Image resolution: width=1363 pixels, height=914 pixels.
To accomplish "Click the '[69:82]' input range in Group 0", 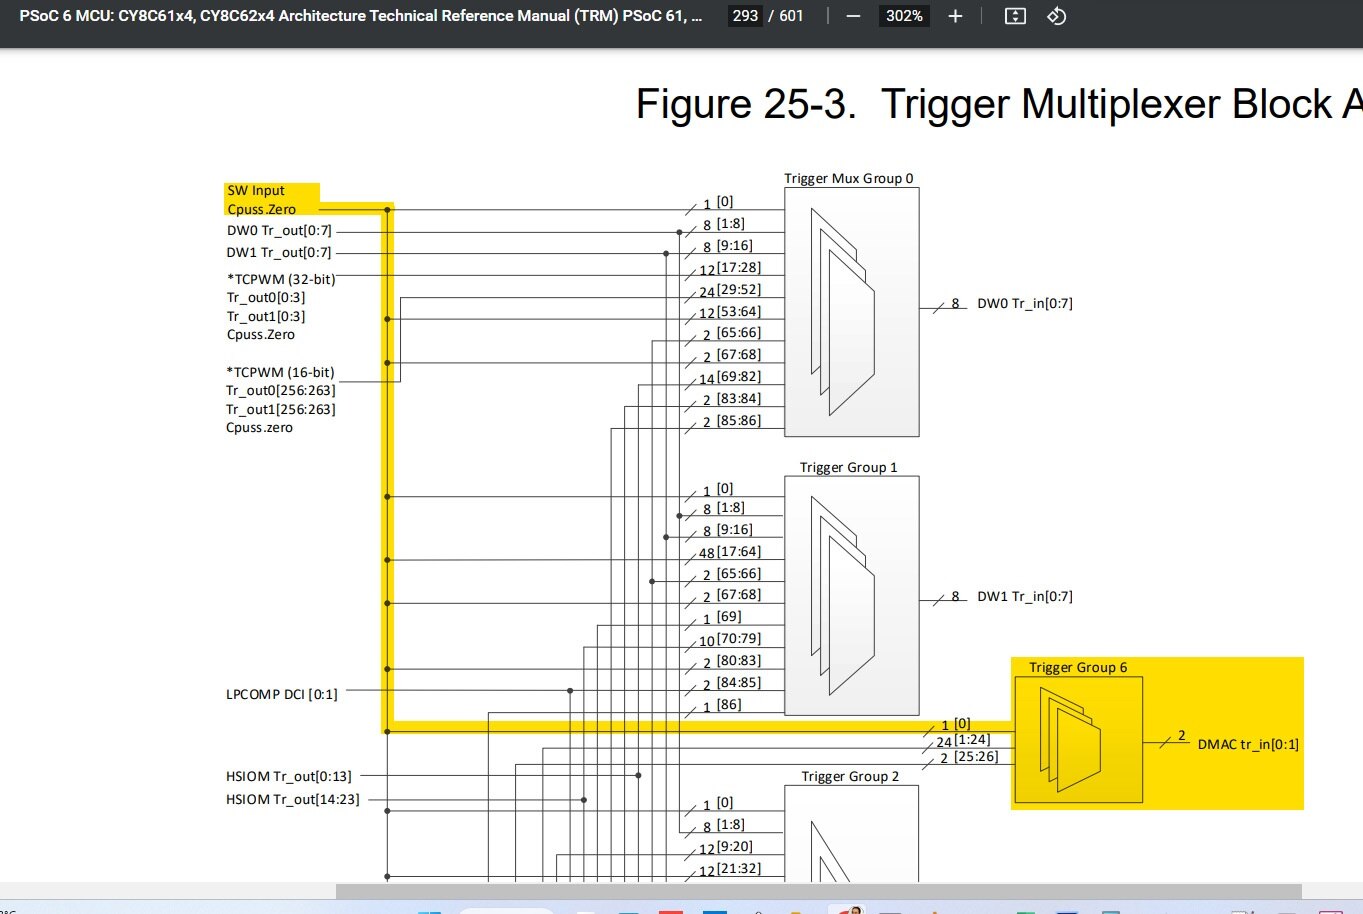I will tap(739, 377).
